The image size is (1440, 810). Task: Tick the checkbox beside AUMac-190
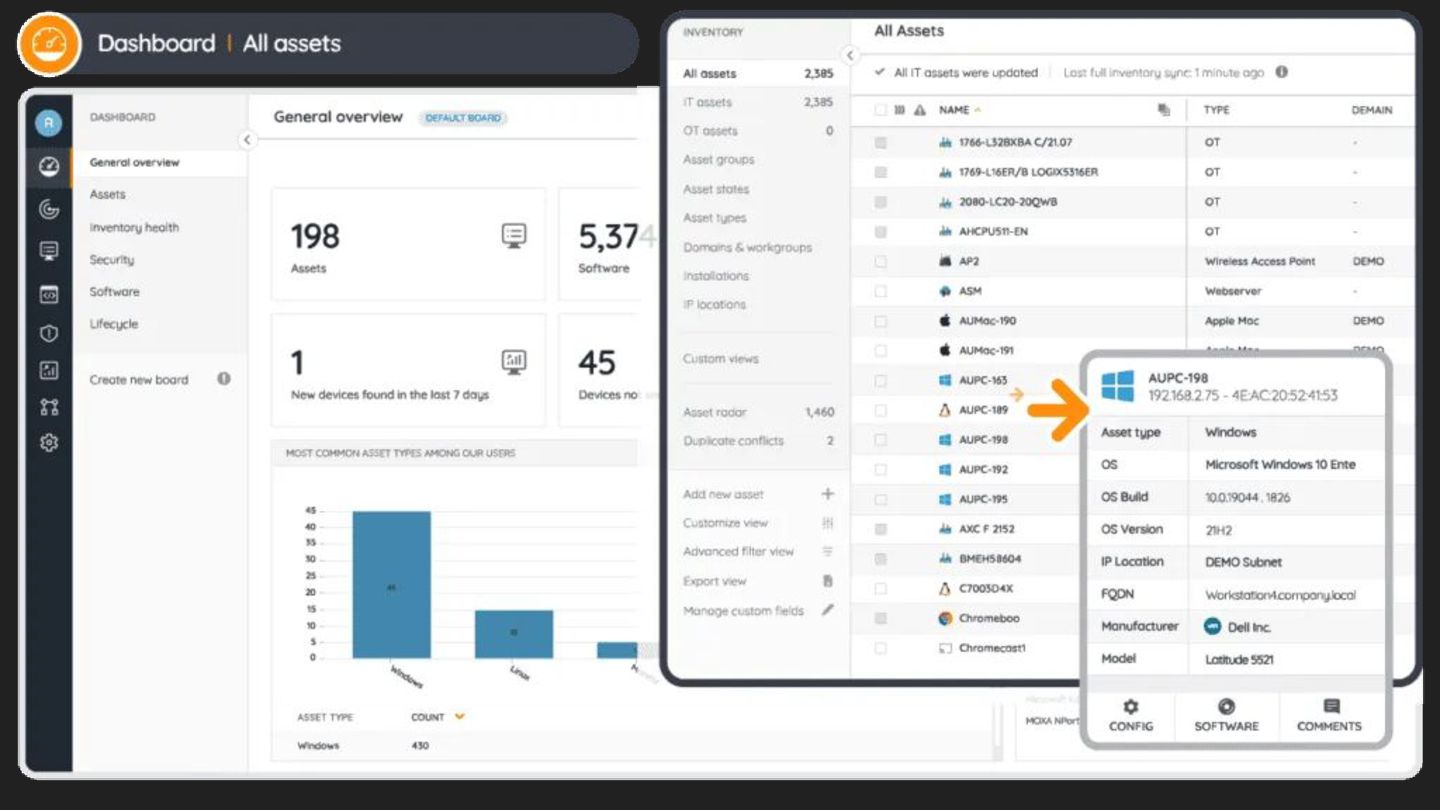click(x=880, y=321)
